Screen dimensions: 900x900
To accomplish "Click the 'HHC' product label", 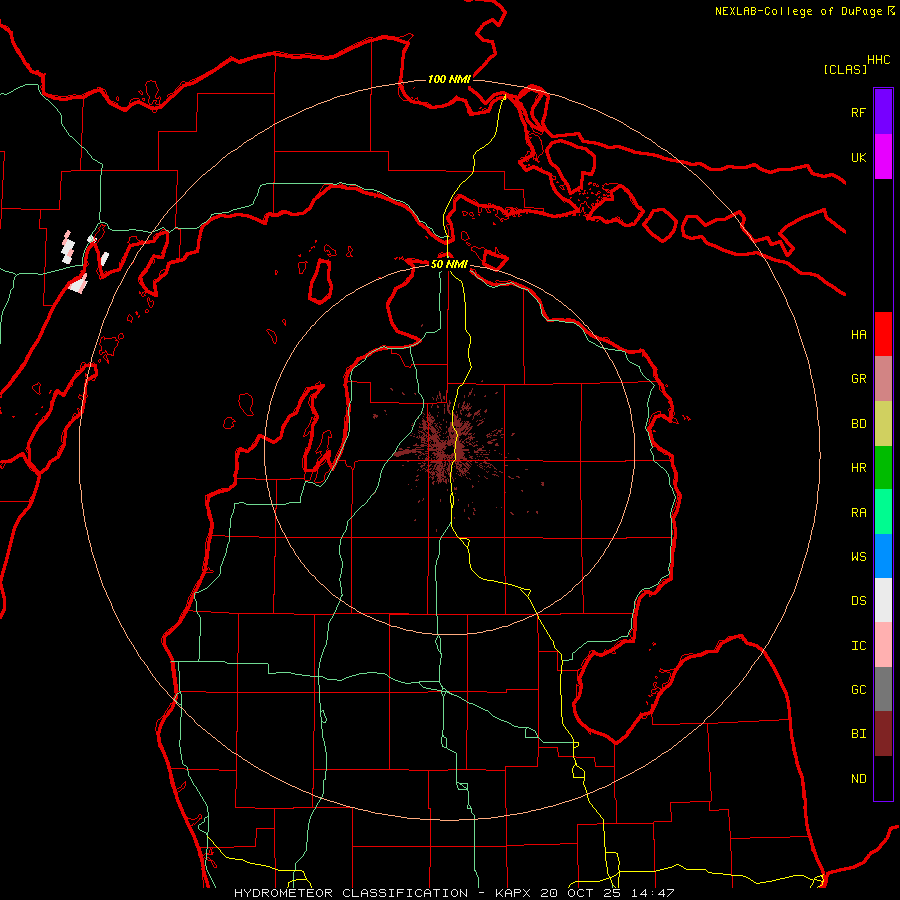I will pyautogui.click(x=879, y=60).
